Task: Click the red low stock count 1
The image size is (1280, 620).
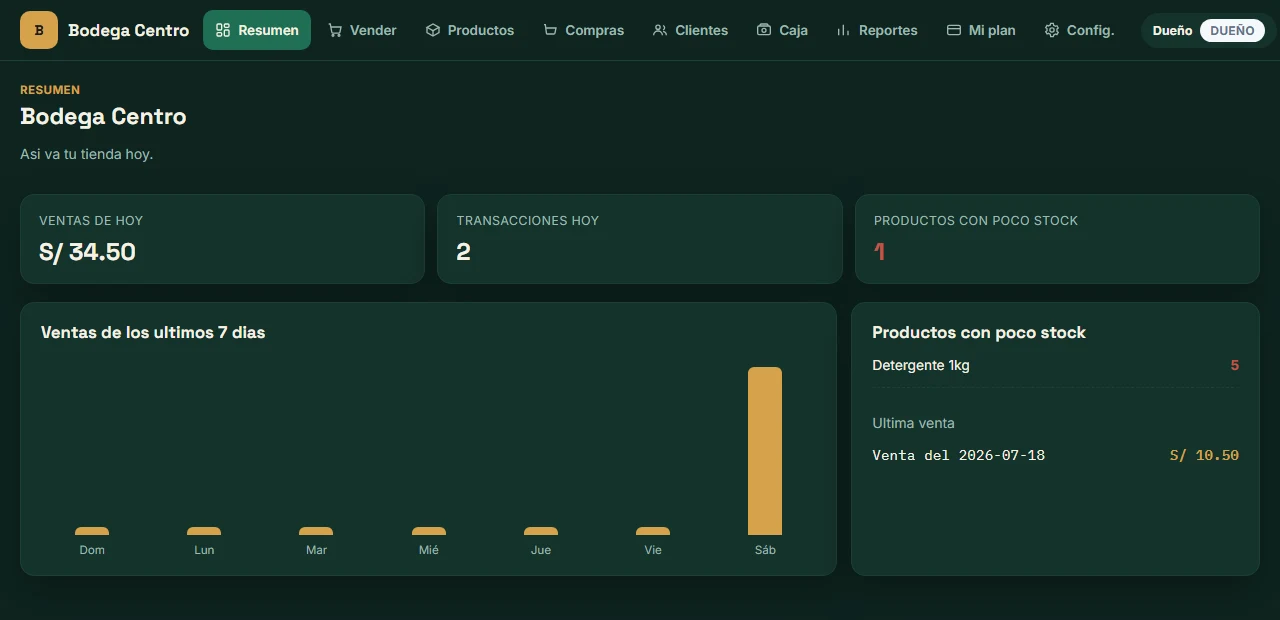Action: tap(880, 252)
